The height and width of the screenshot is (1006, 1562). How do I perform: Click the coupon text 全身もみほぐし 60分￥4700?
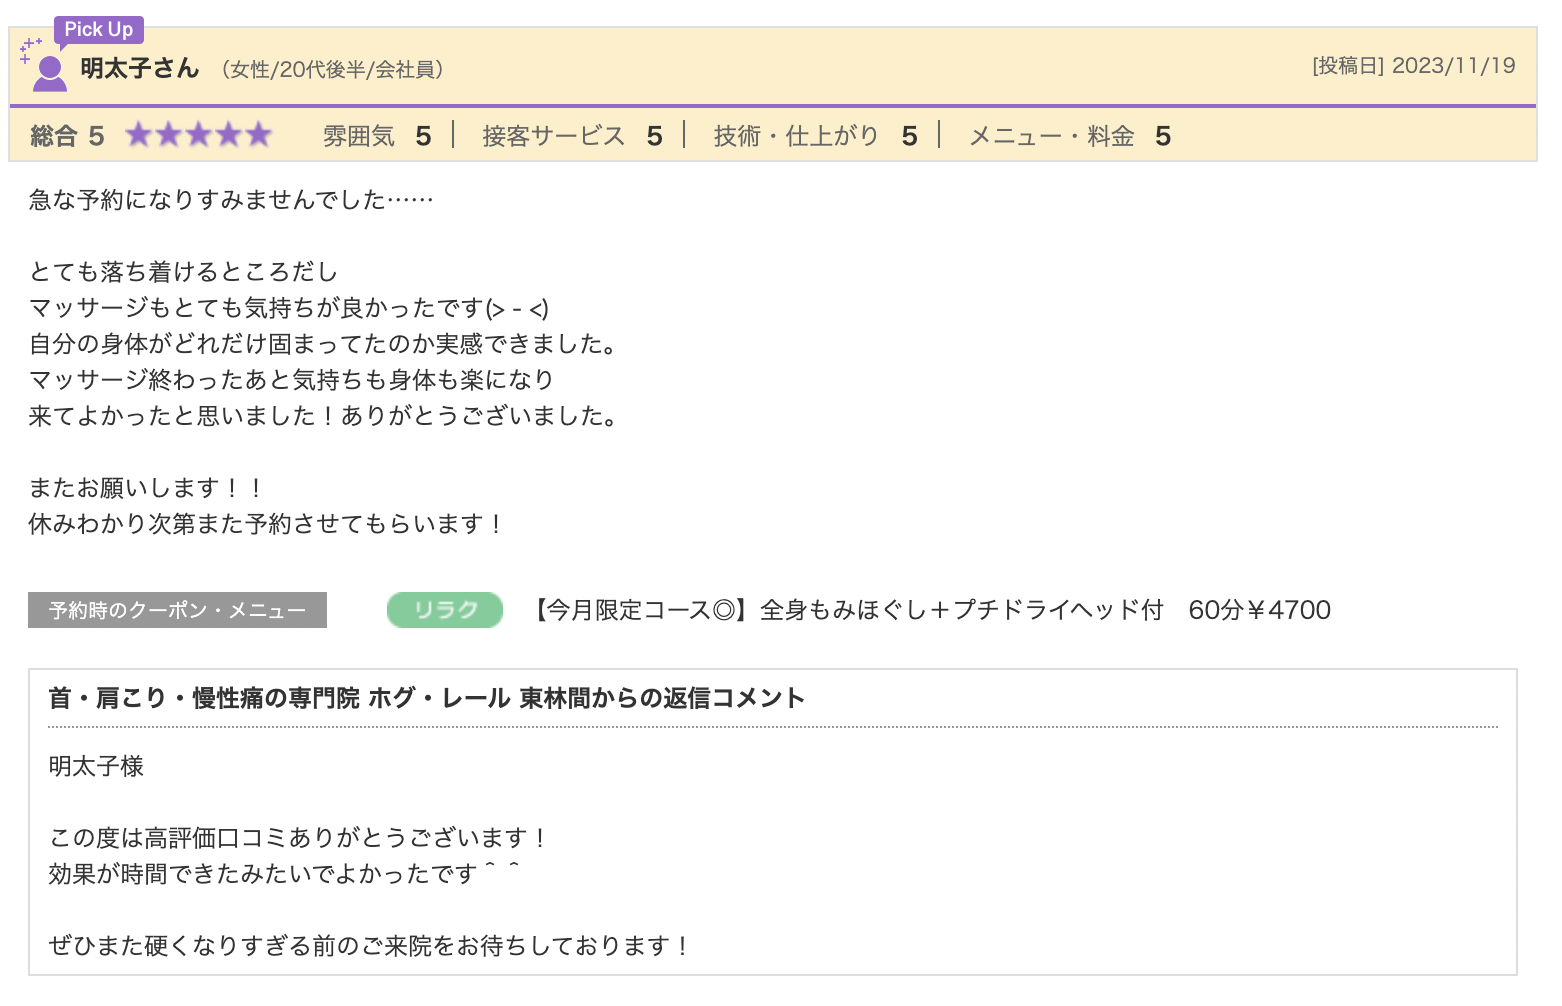coord(929,610)
